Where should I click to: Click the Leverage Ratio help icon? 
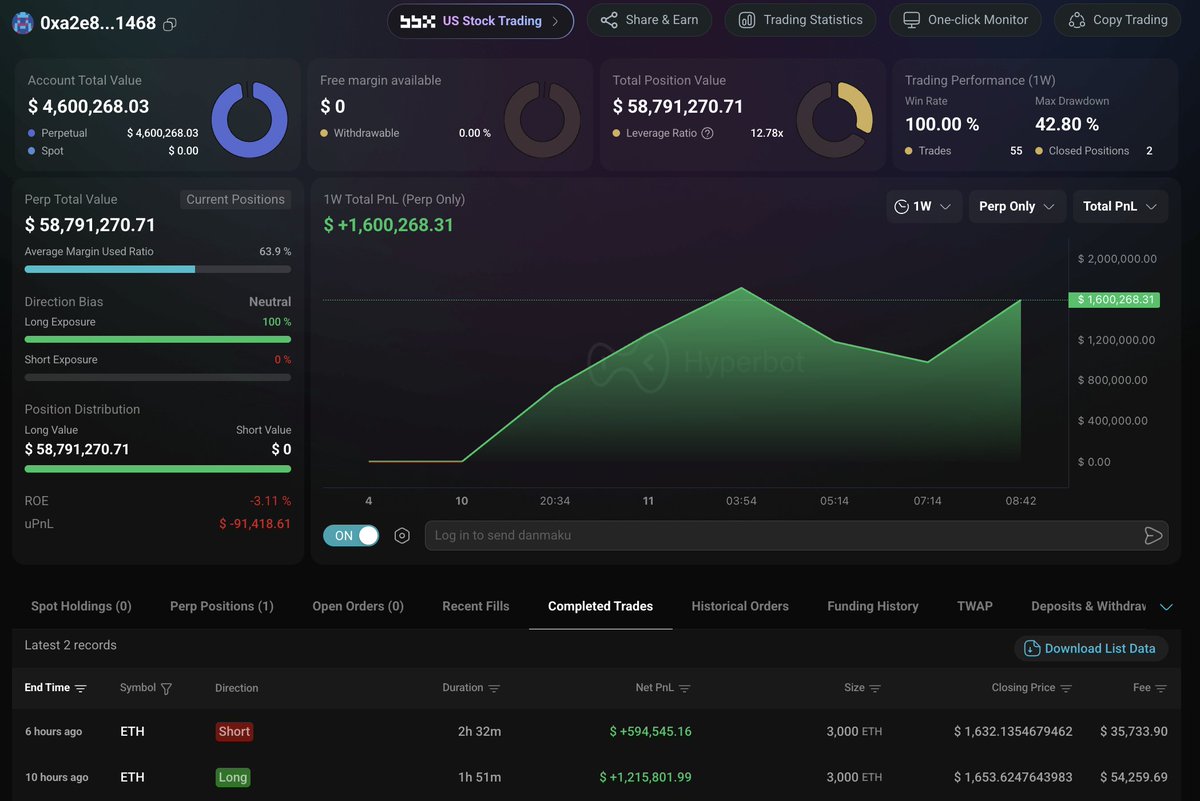[x=707, y=133]
